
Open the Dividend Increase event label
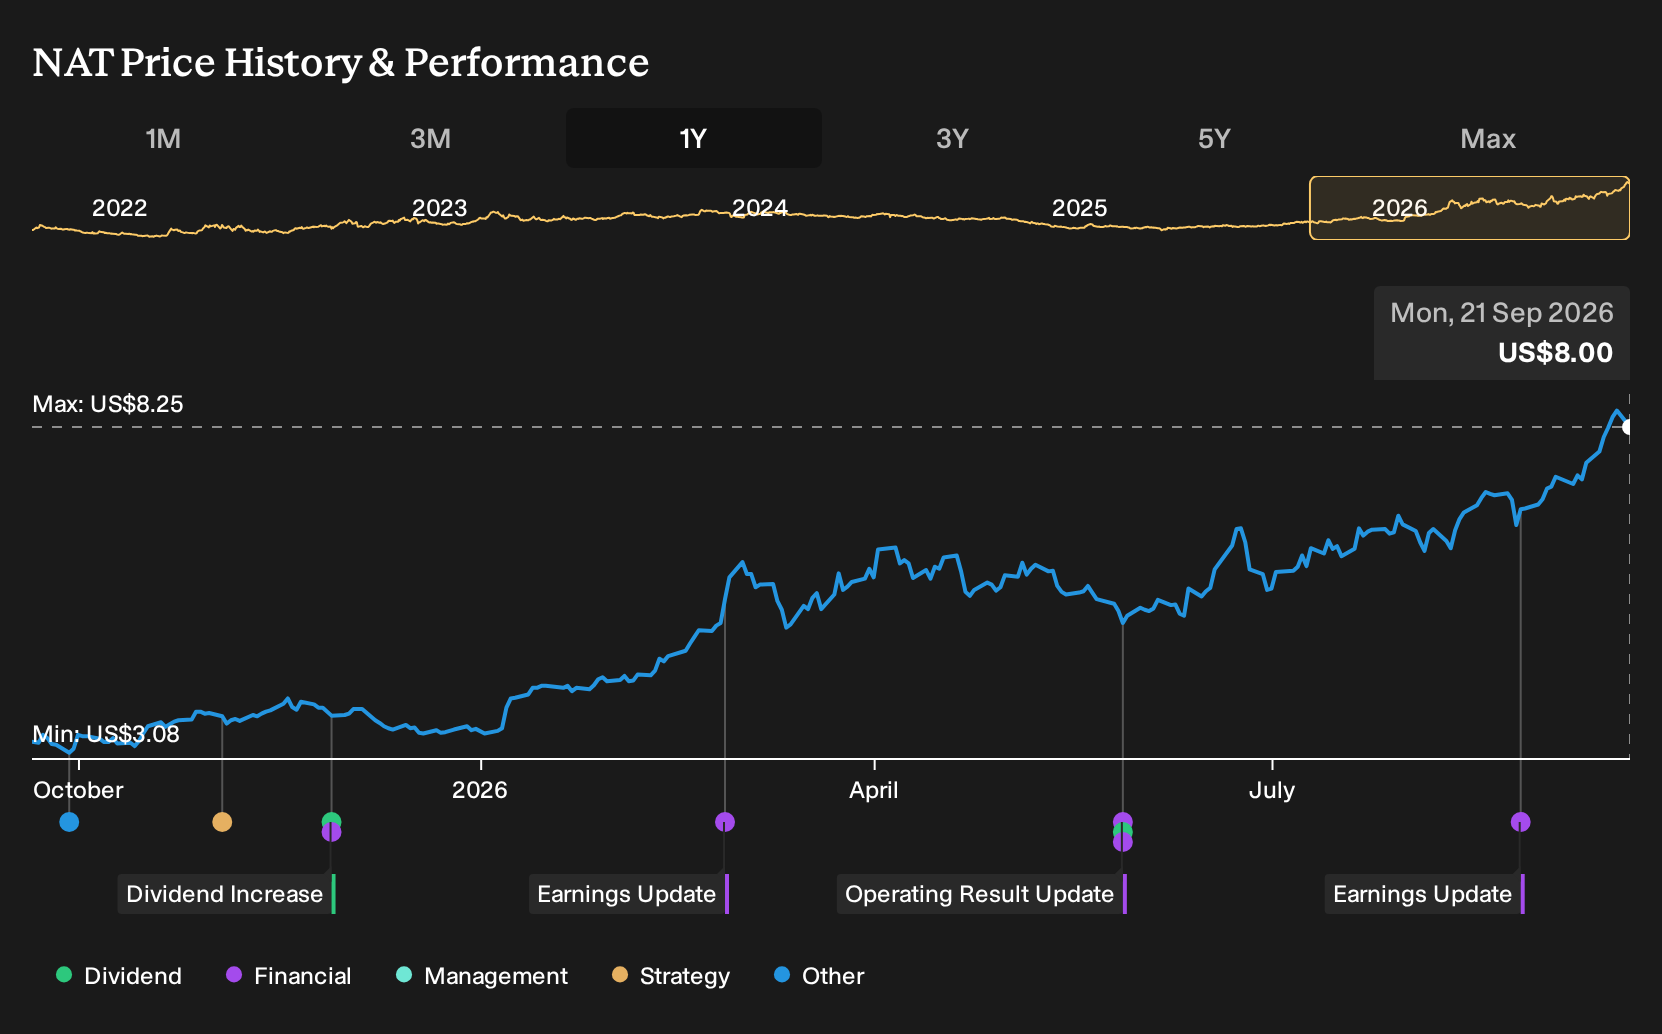point(227,894)
